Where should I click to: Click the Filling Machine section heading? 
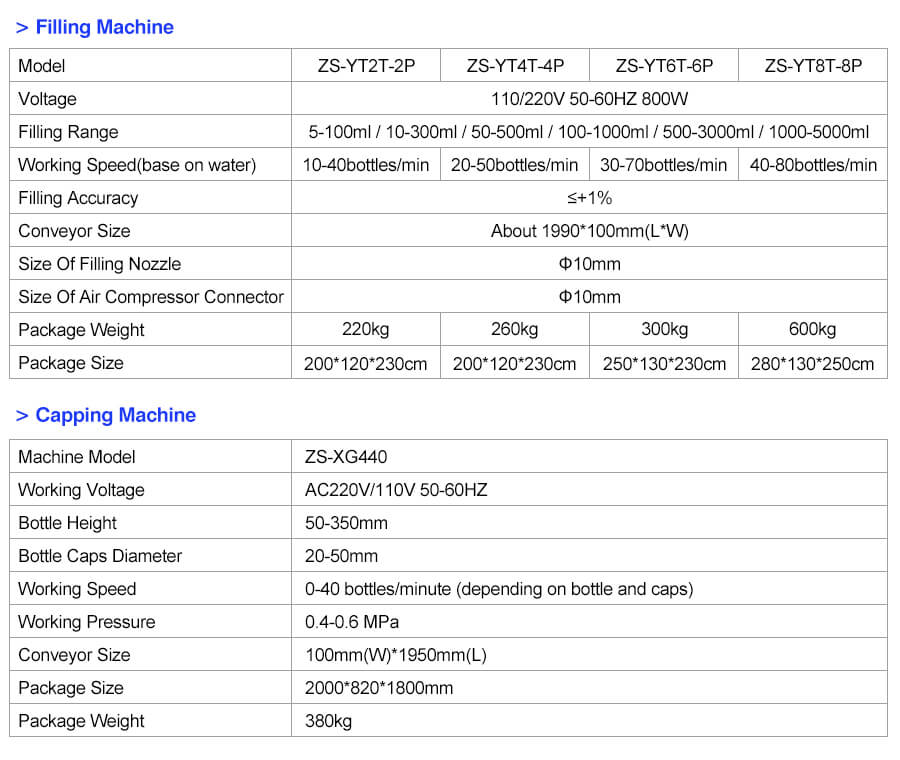click(104, 27)
